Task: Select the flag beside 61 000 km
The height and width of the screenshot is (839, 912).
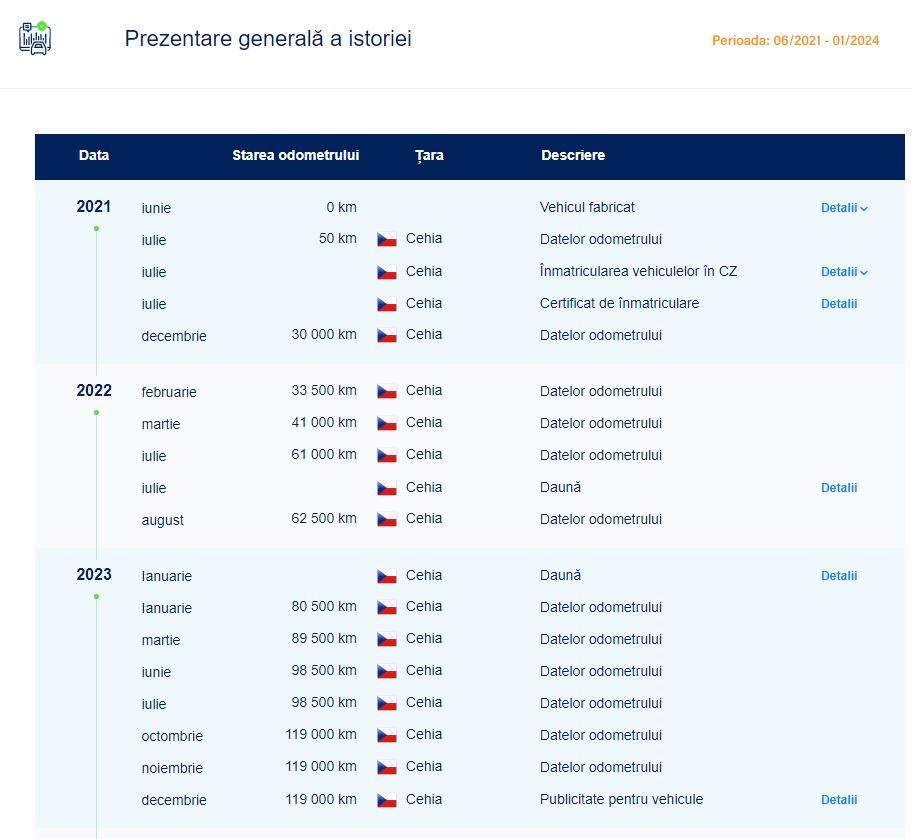Action: point(387,455)
